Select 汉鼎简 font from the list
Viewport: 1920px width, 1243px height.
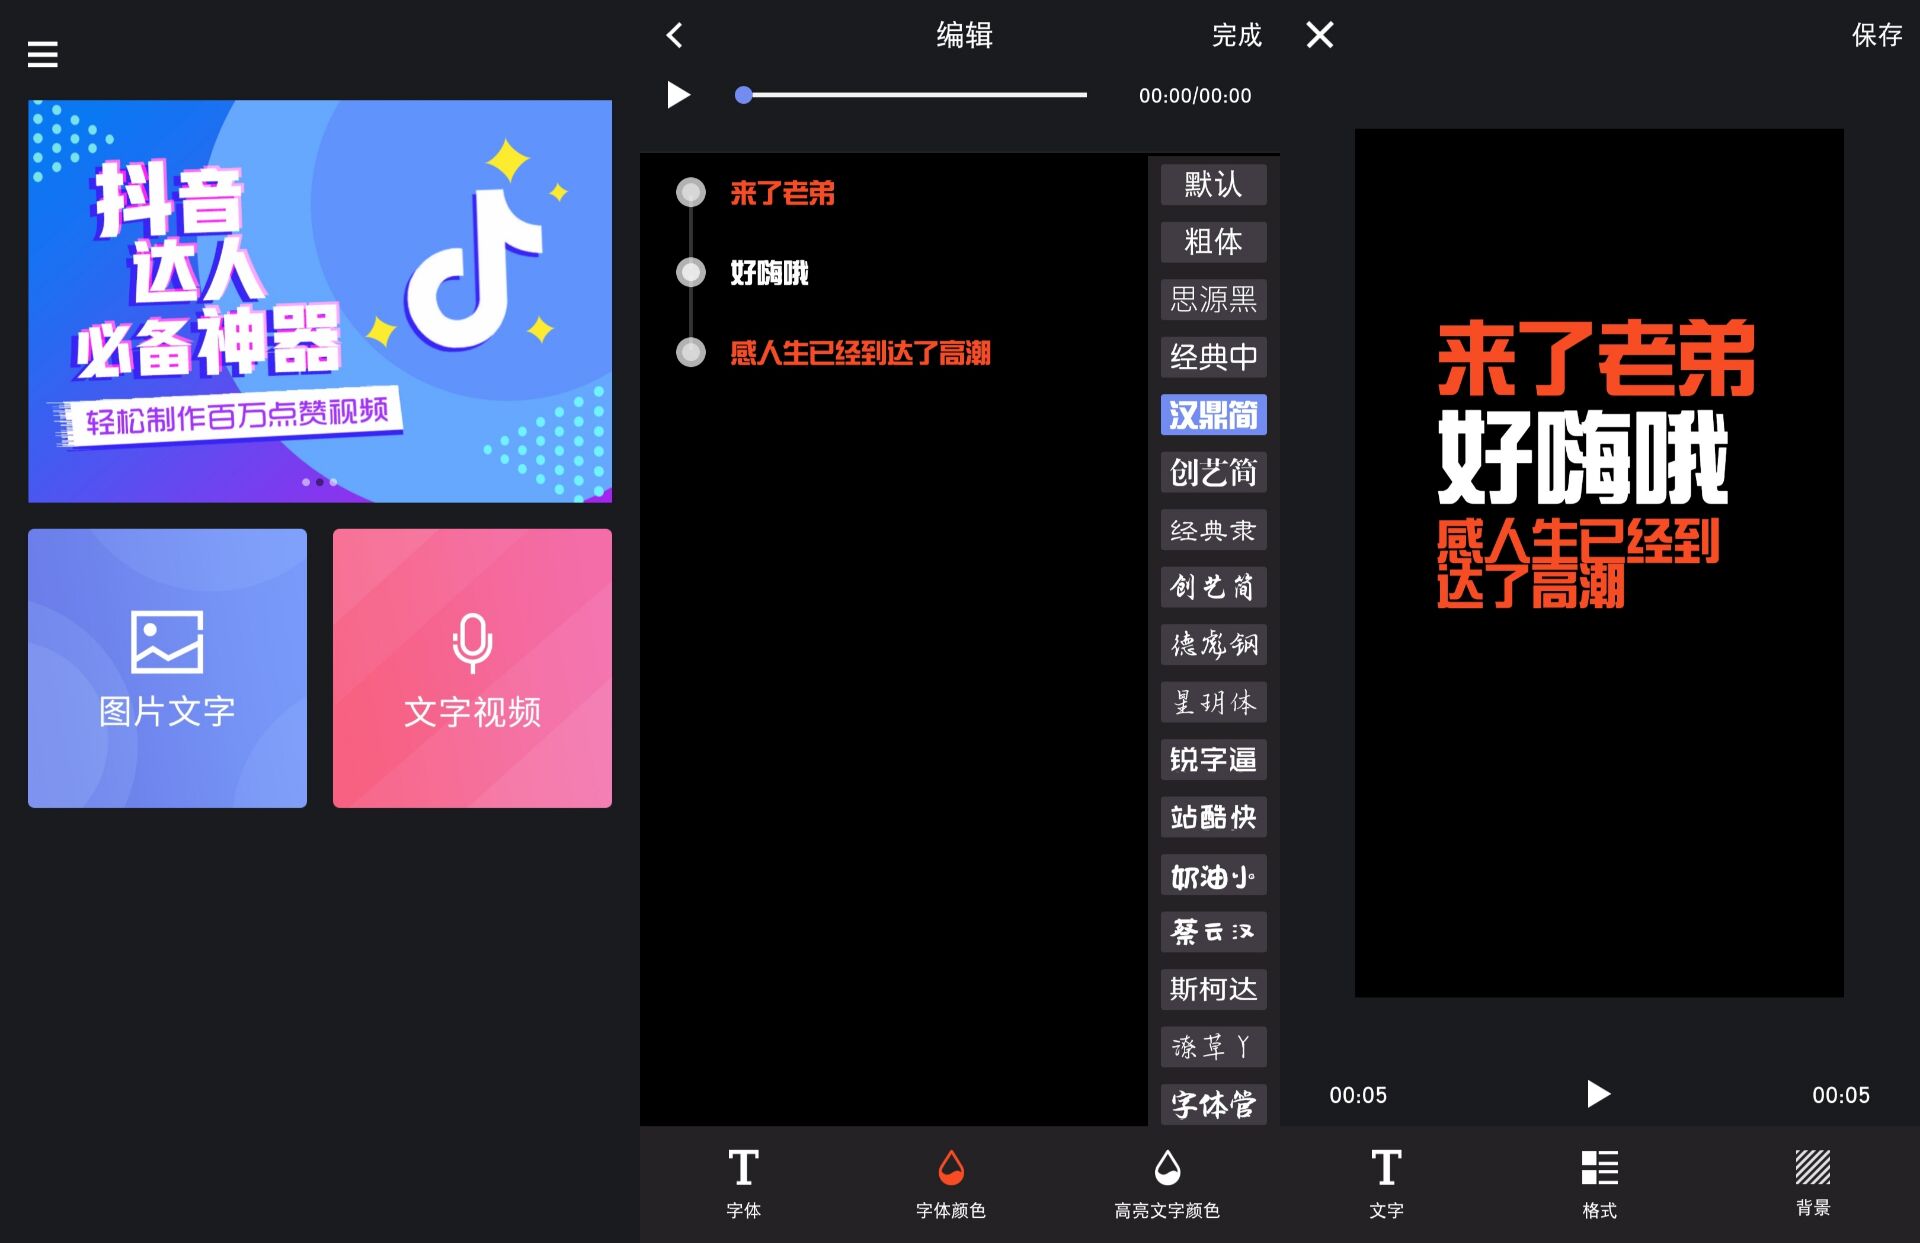pyautogui.click(x=1212, y=417)
